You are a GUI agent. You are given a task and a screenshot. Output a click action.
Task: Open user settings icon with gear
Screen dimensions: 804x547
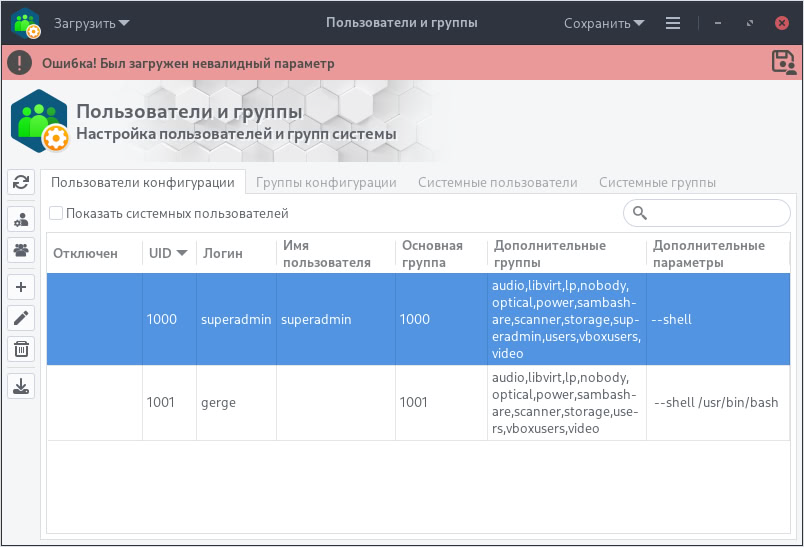(x=21, y=219)
